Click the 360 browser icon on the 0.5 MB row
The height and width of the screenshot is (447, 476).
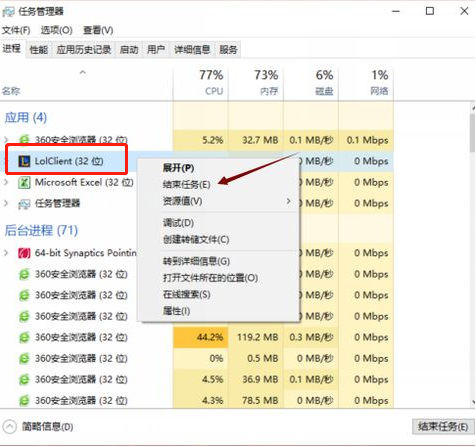24,359
